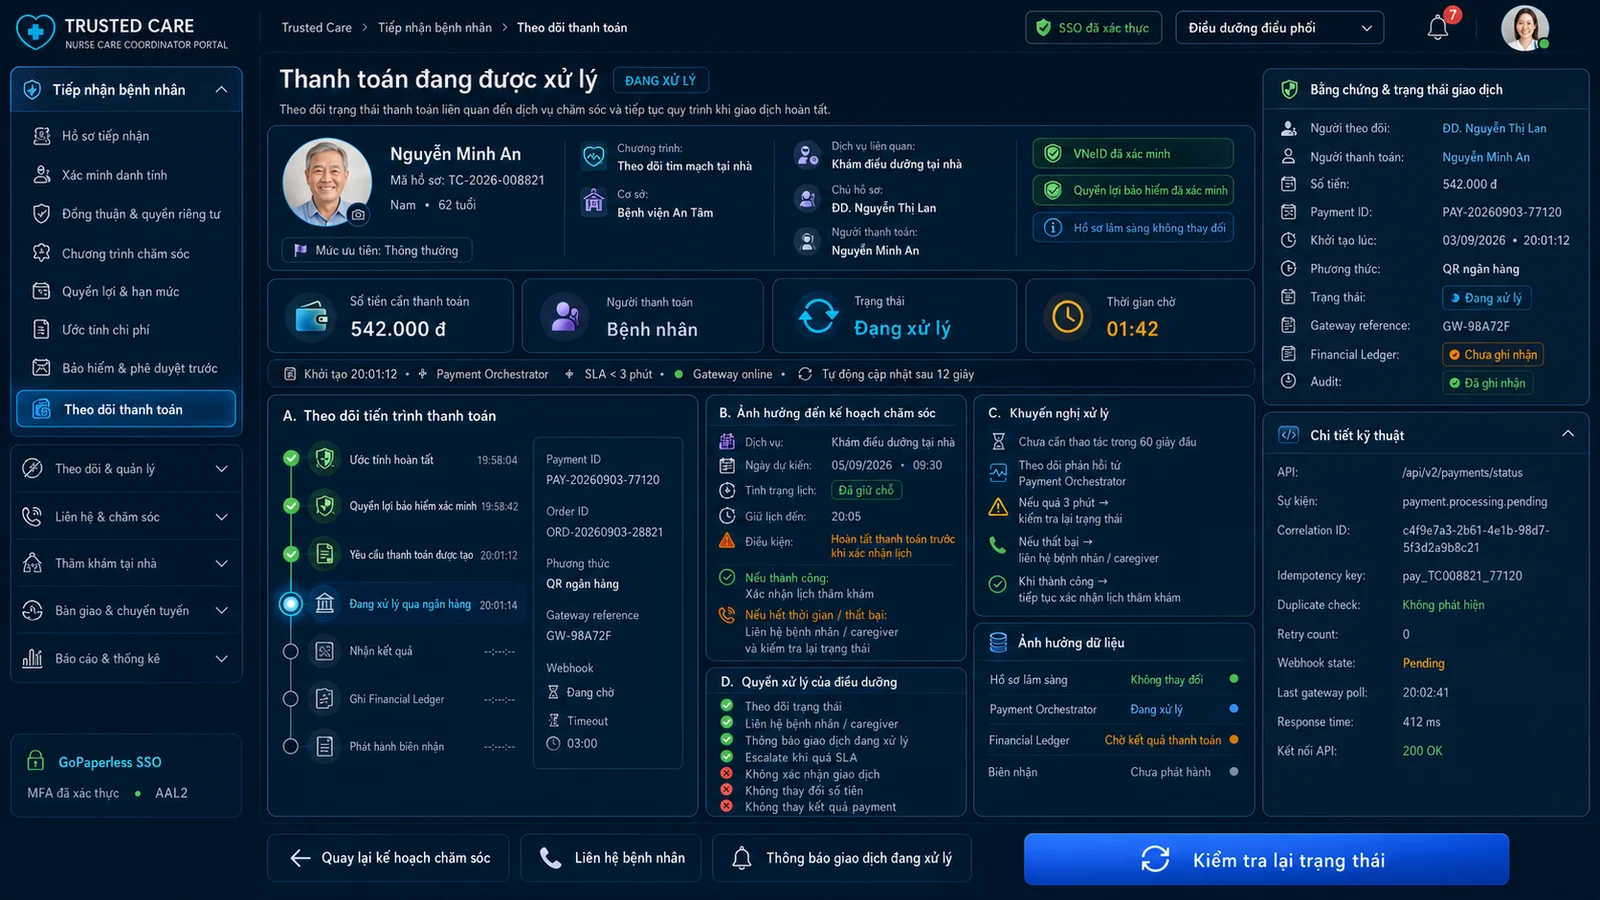The width and height of the screenshot is (1600, 900).
Task: Click the clock icon in Thời gian chờ card
Action: click(x=1068, y=316)
